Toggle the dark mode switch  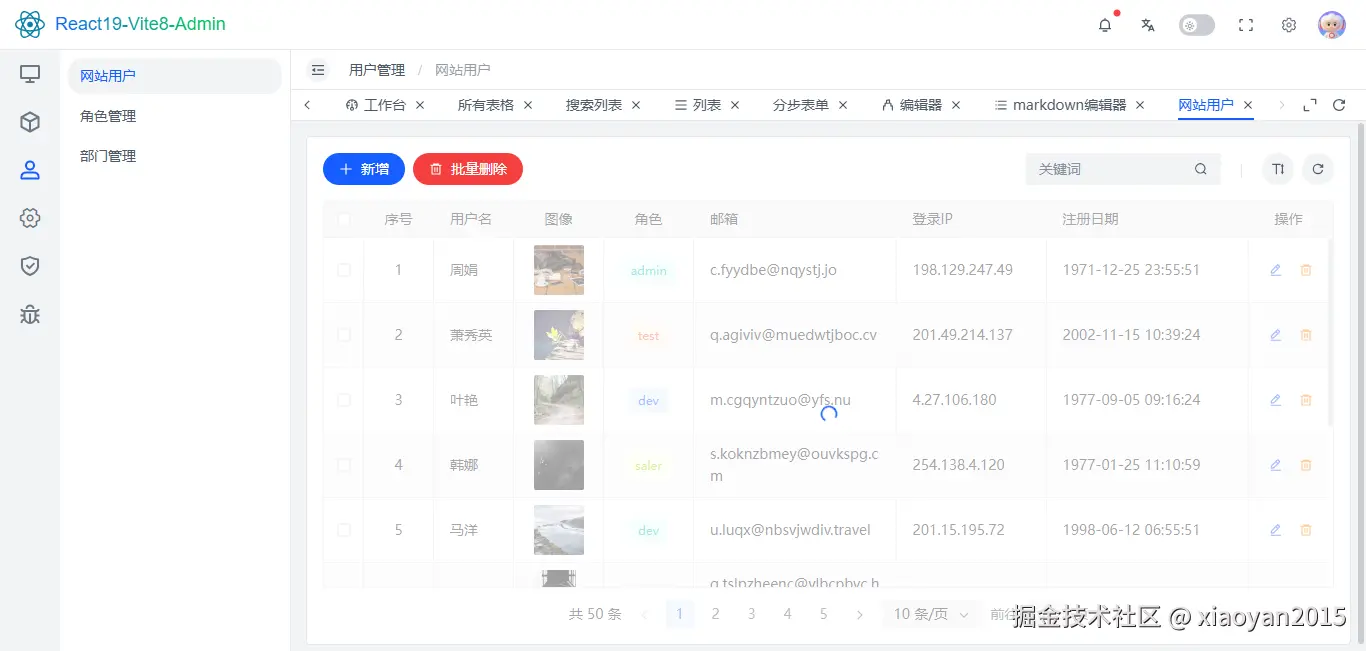click(x=1197, y=25)
